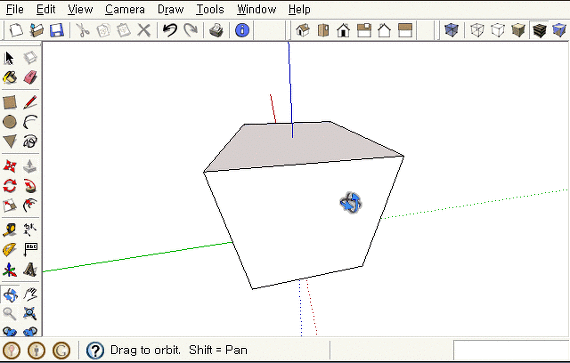Click the Zoom Extents tool

tap(30, 314)
